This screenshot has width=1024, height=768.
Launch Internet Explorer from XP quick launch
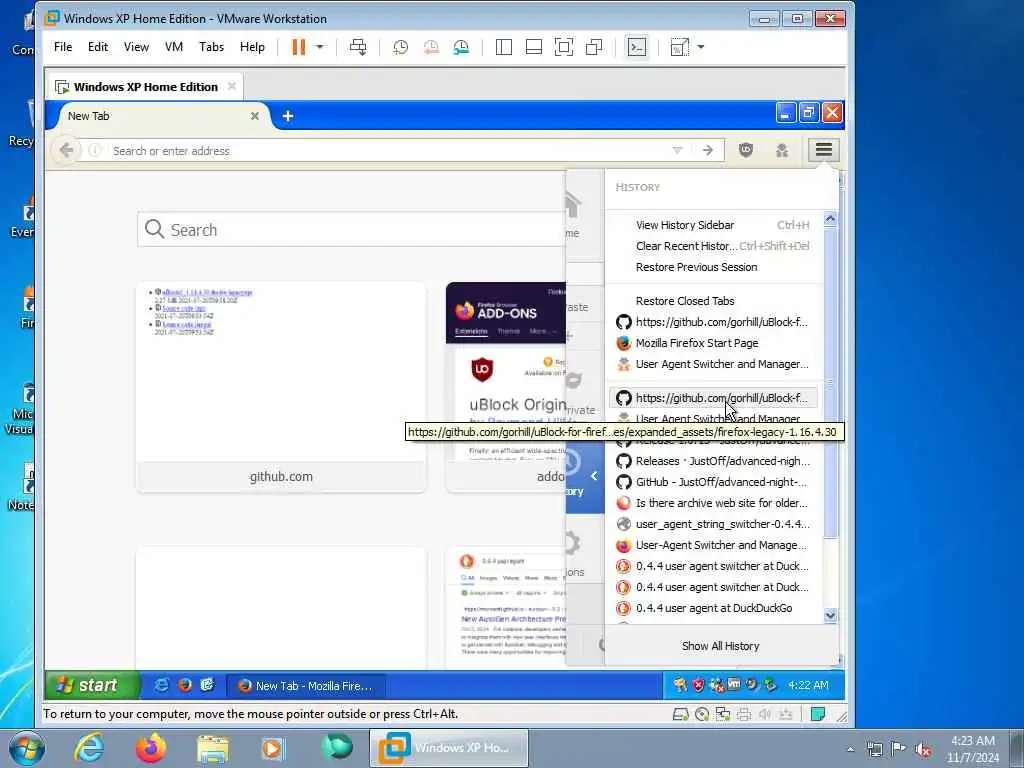(x=161, y=685)
